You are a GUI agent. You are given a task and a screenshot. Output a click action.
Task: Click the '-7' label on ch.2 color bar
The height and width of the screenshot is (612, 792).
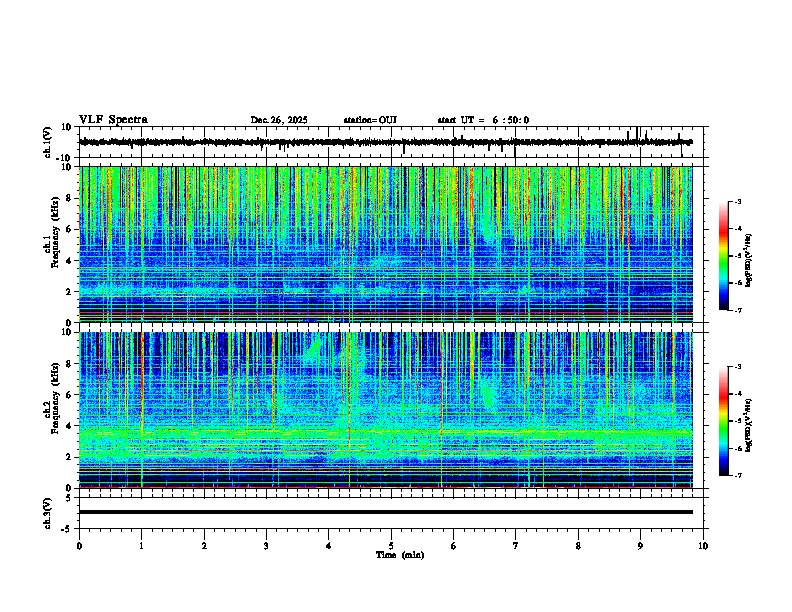click(738, 475)
